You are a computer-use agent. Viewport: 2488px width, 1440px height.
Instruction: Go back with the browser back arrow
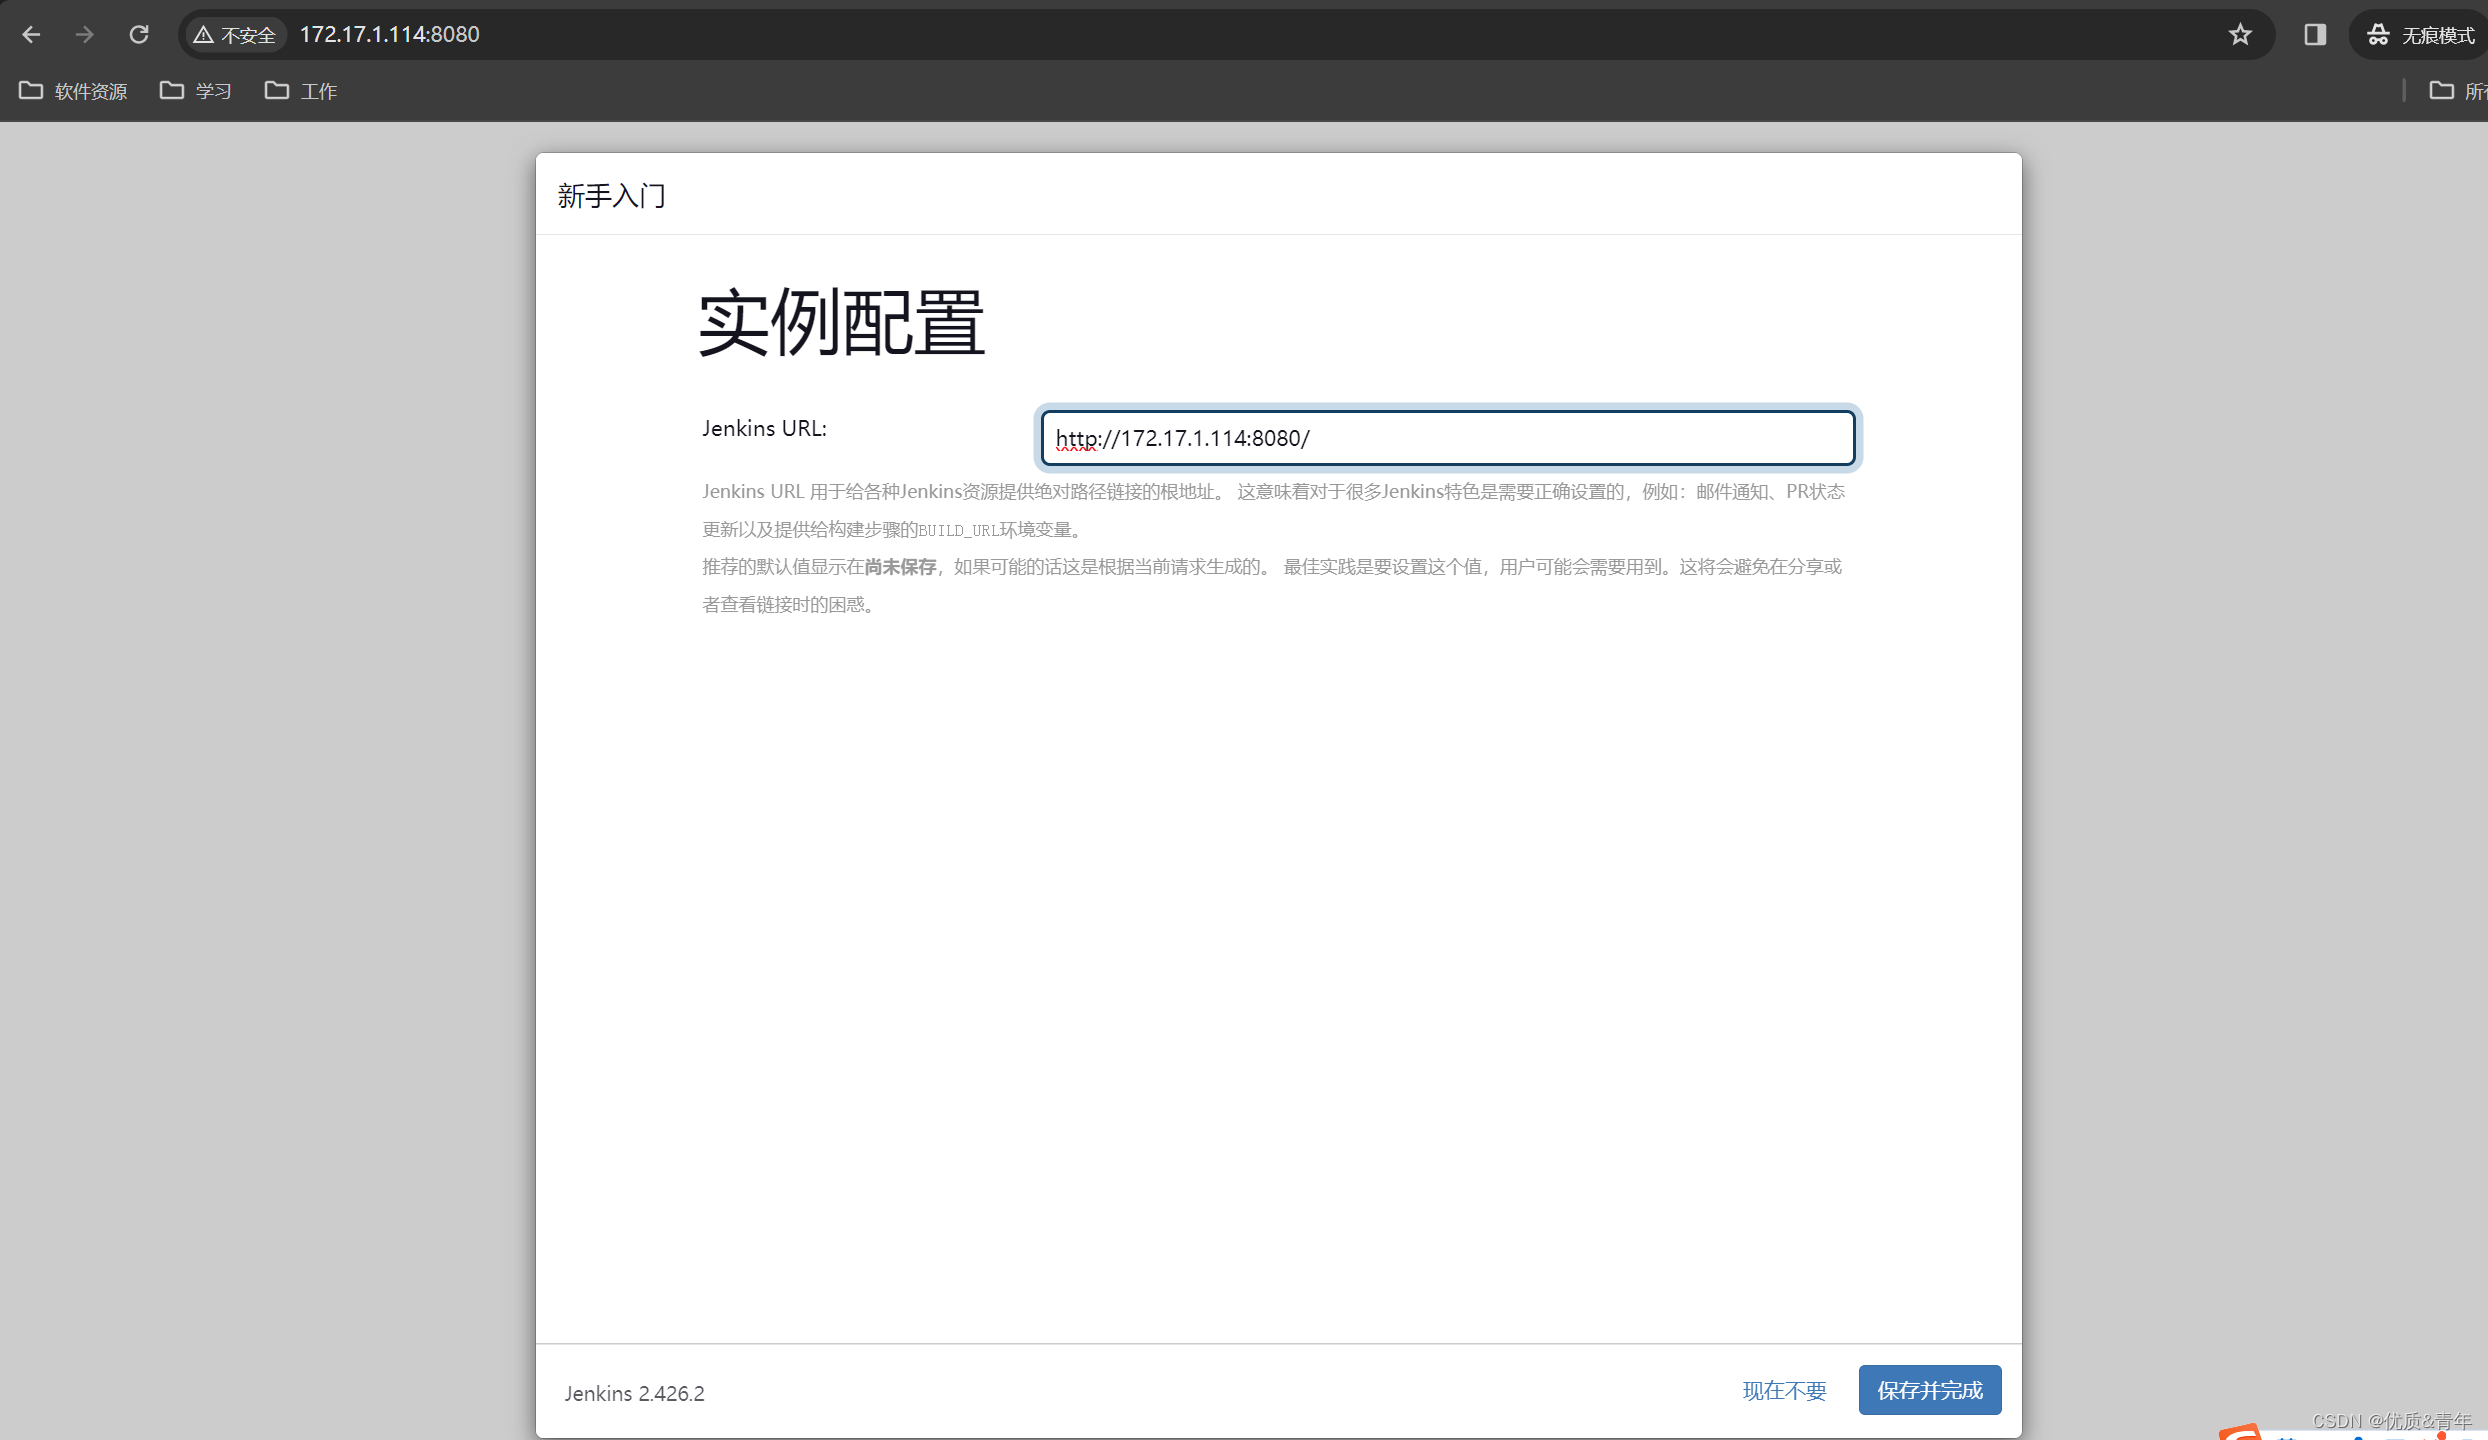click(x=31, y=35)
